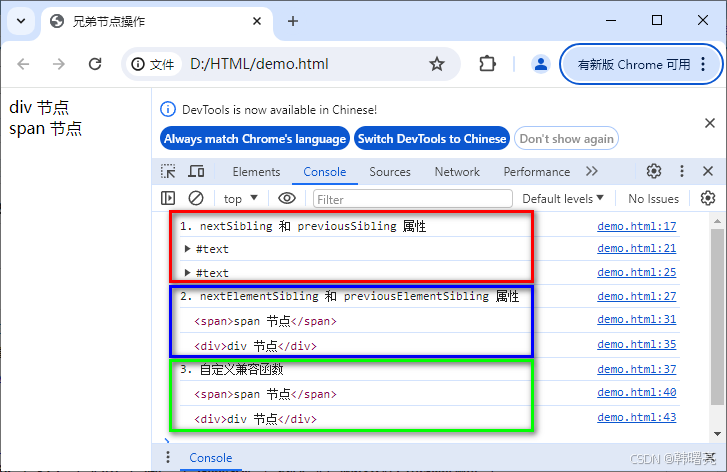Viewport: 727px width, 472px height.
Task: Open console settings gear
Action: pyautogui.click(x=708, y=198)
